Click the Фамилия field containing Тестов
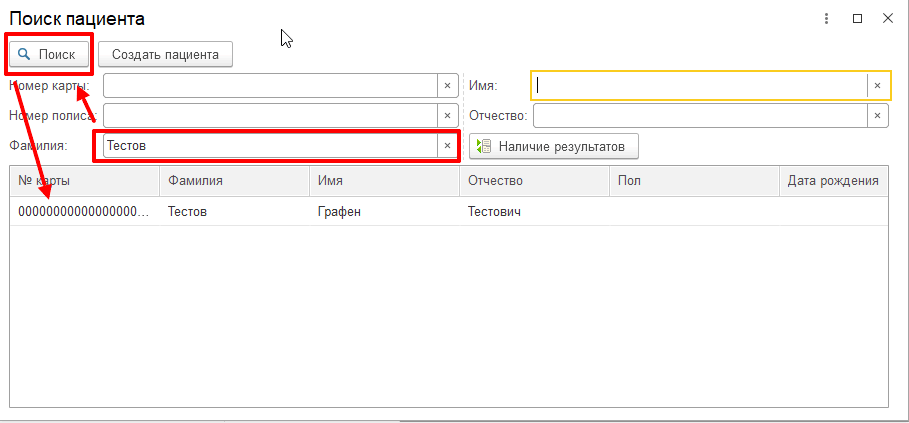 point(270,146)
